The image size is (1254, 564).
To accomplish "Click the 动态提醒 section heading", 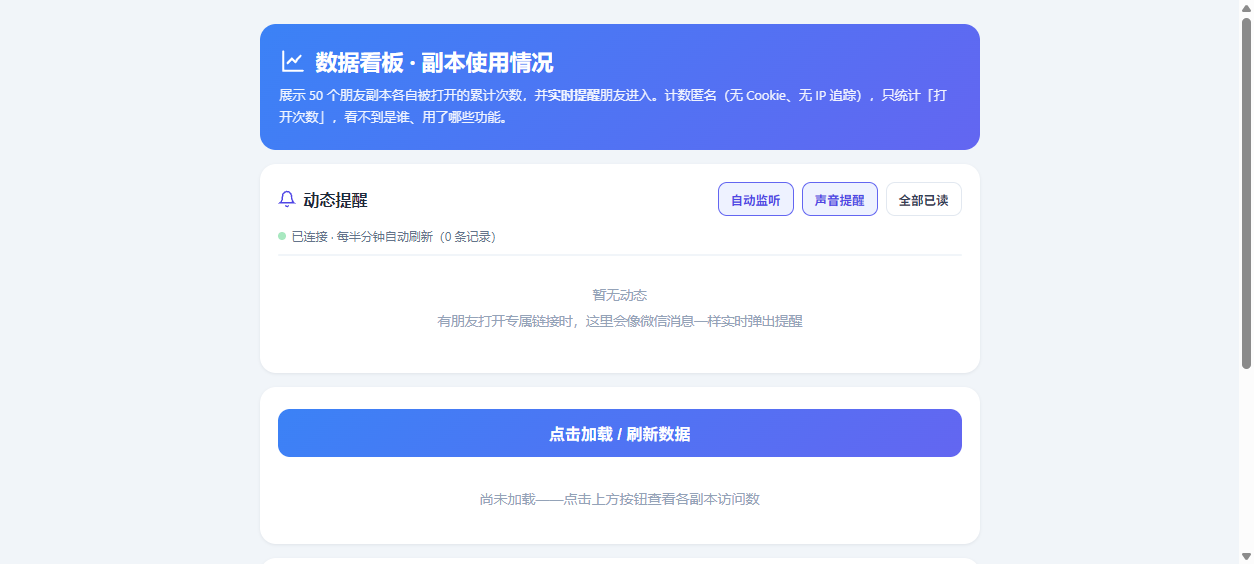I will tap(335, 200).
